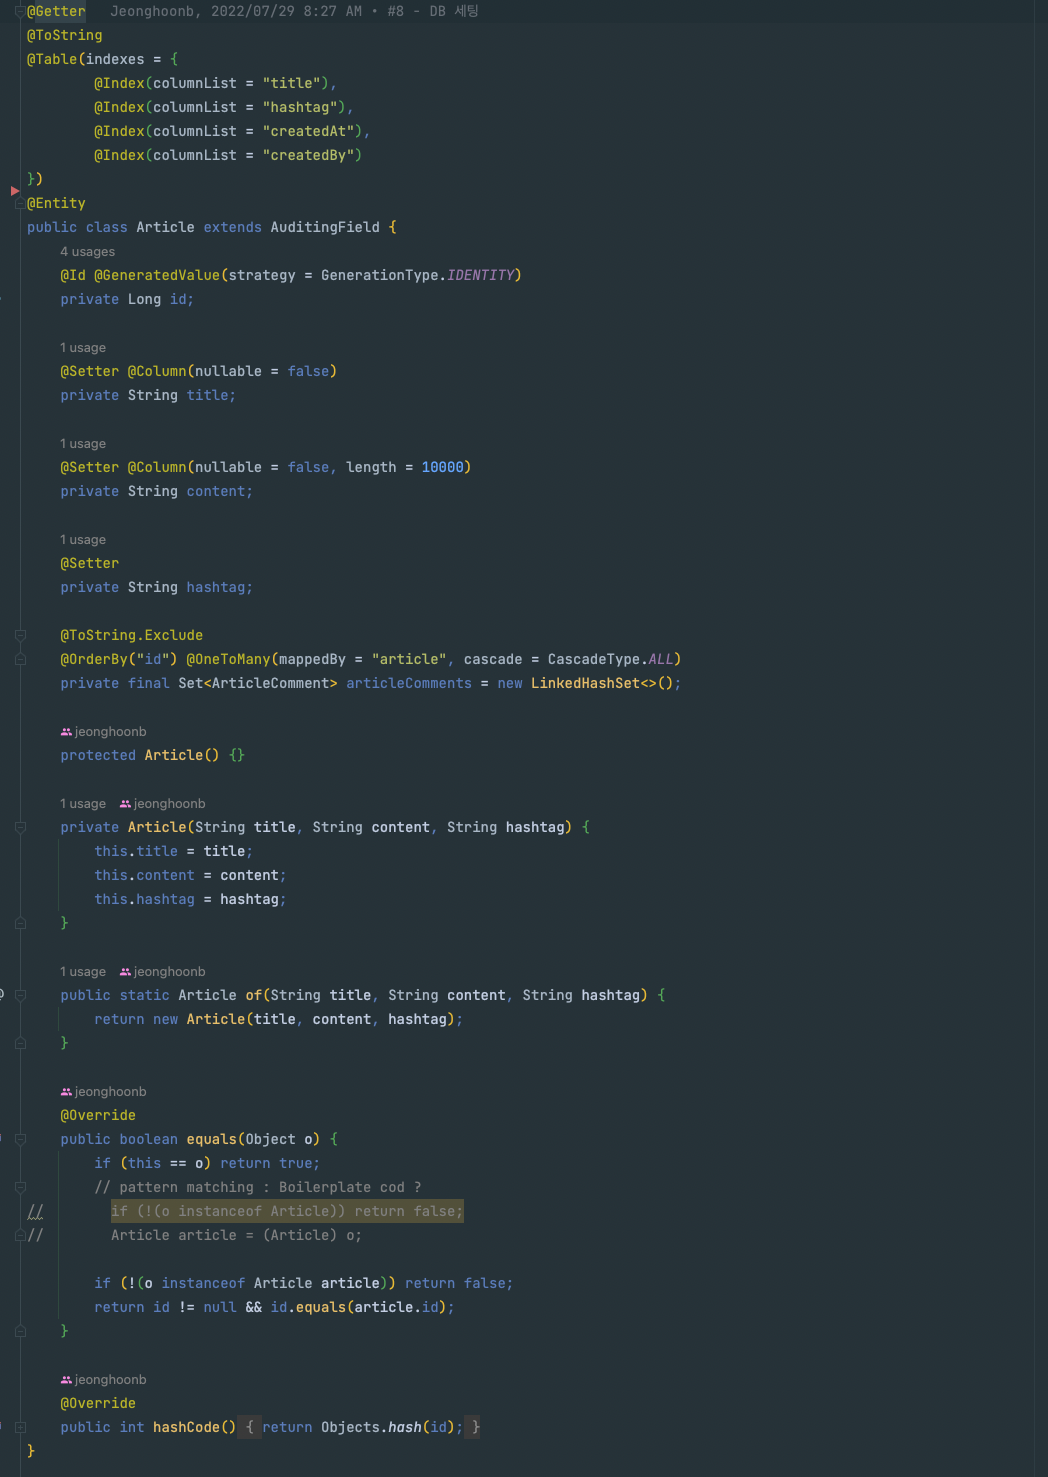Click the highlighted commented instanceof line

(x=287, y=1212)
